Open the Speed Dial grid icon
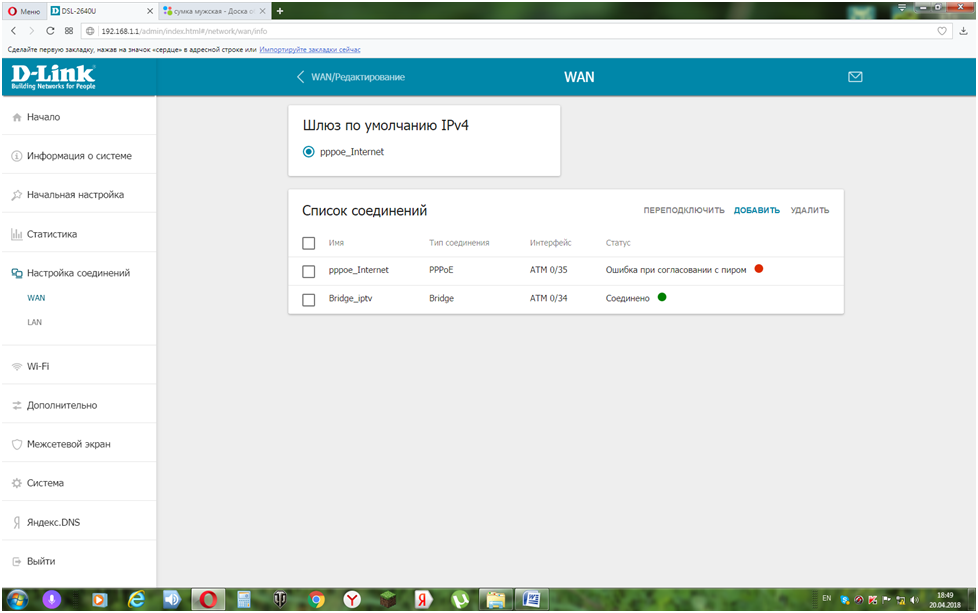This screenshot has width=978, height=613. (69, 31)
